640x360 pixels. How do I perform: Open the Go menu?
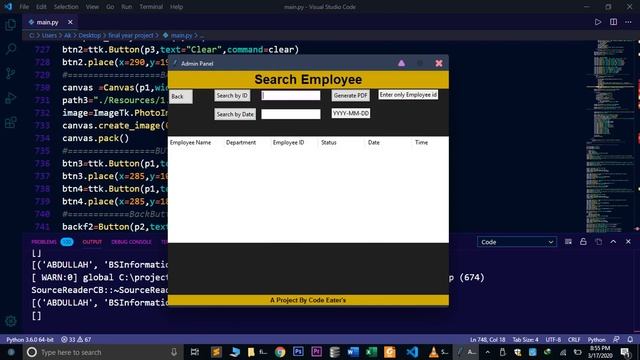[110, 7]
